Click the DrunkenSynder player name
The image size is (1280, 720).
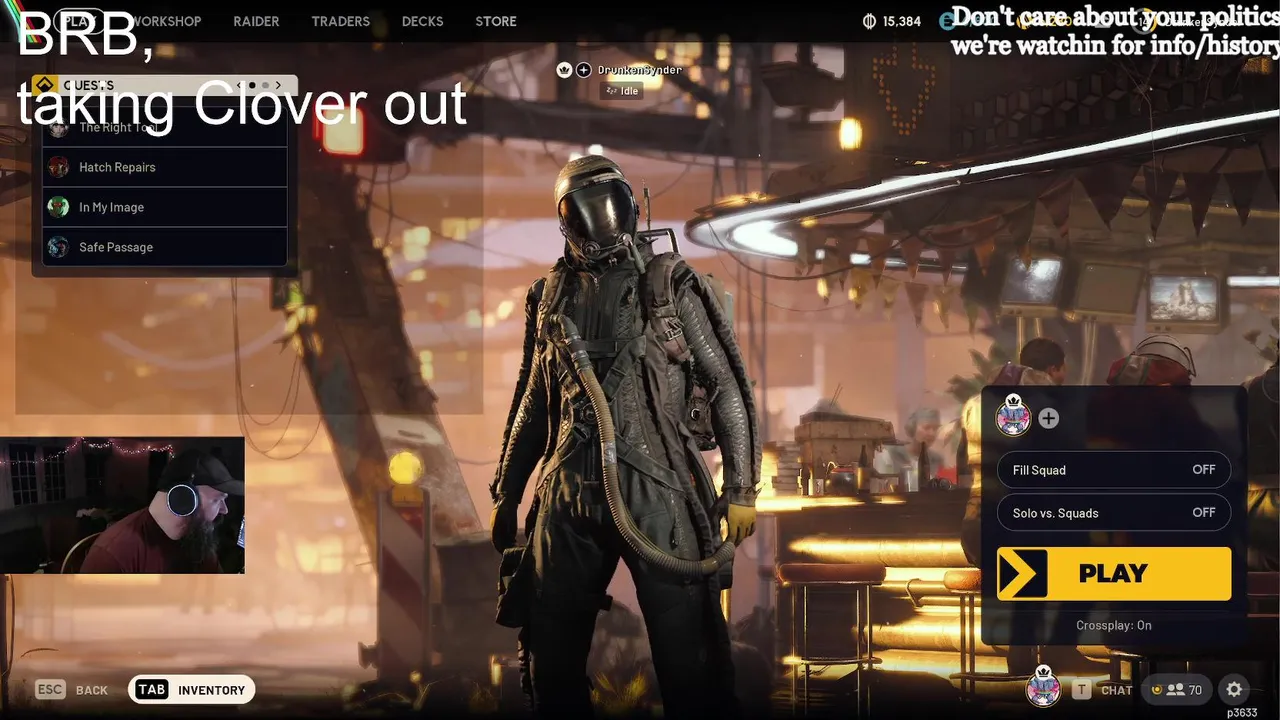coord(640,70)
